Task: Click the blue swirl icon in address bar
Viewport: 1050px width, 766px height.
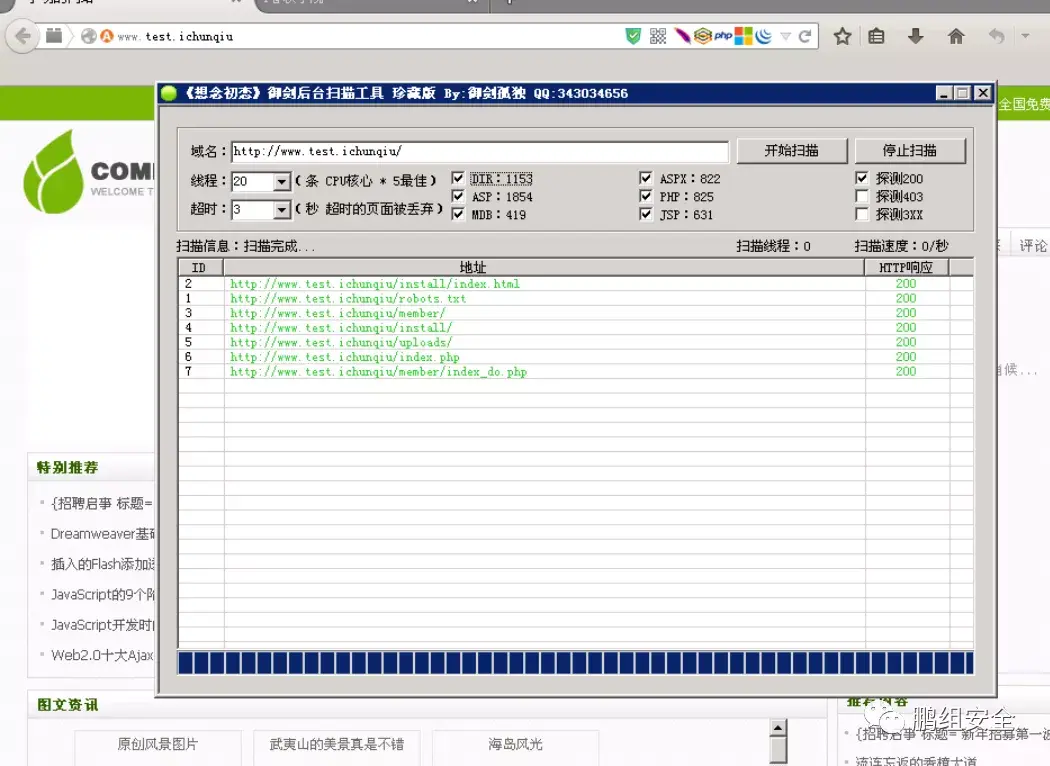Action: pyautogui.click(x=763, y=36)
